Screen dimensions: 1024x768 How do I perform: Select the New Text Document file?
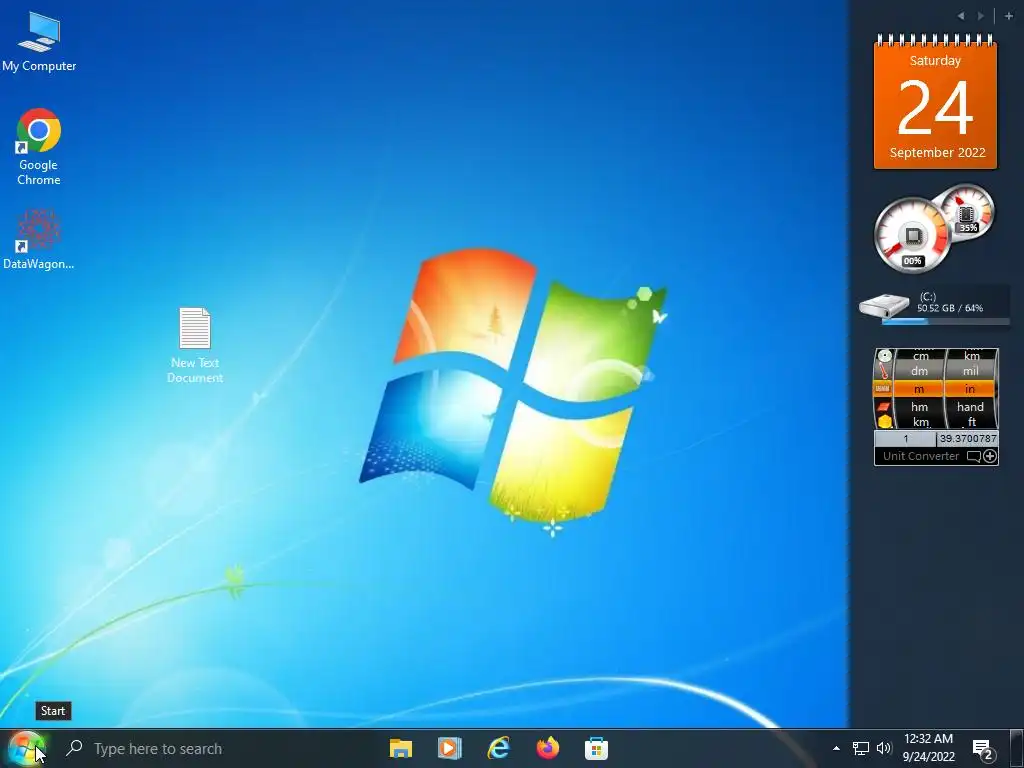click(195, 345)
